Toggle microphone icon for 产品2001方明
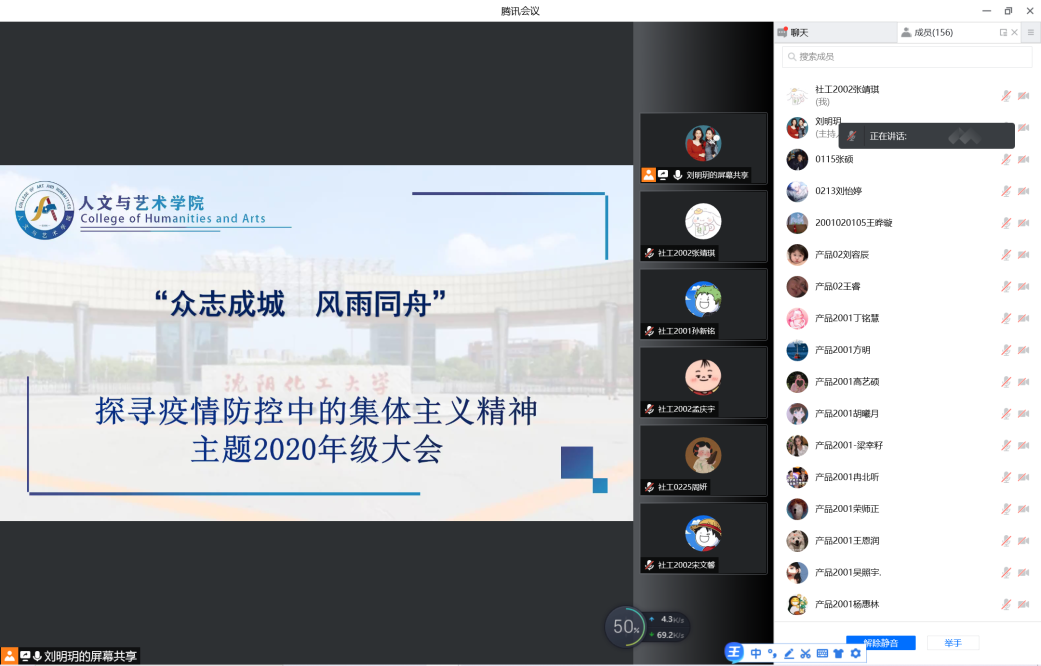Screen dimensions: 1041x666 click(x=1006, y=350)
